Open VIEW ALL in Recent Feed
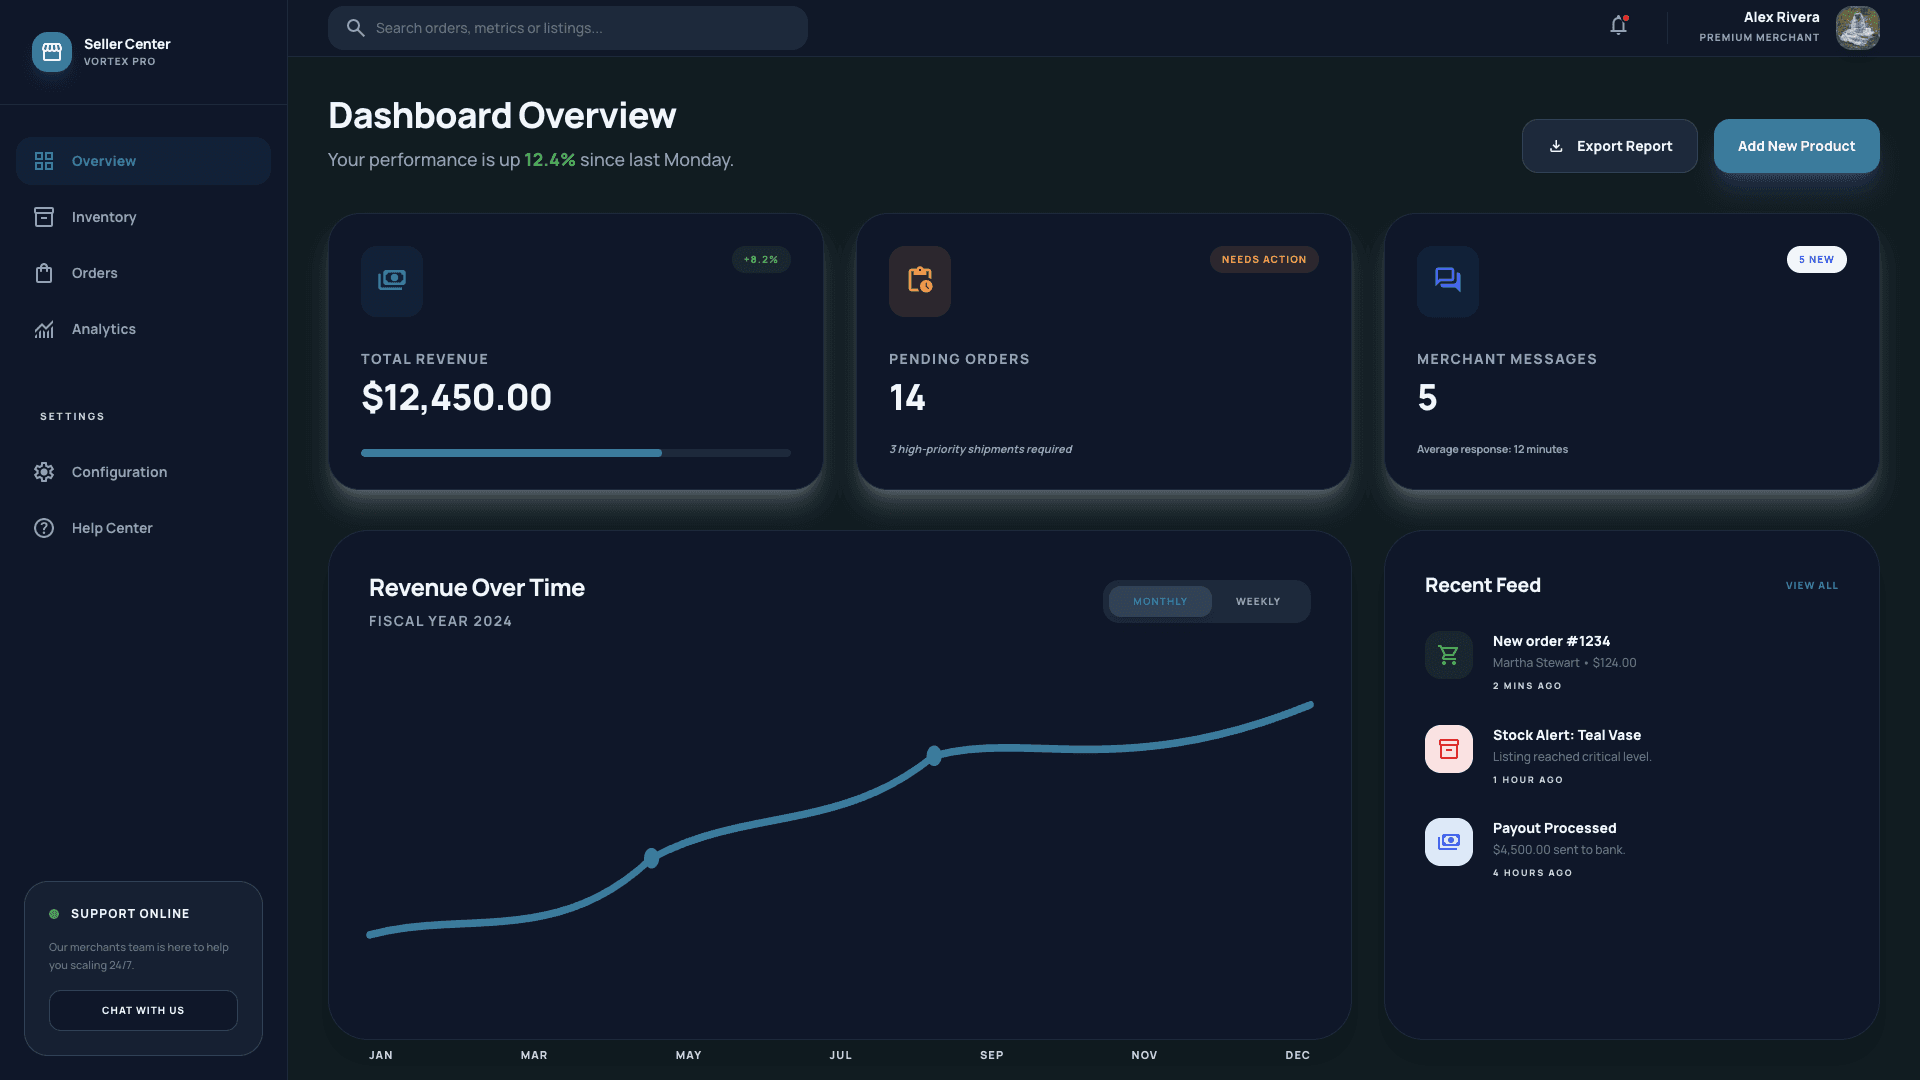Image resolution: width=1920 pixels, height=1080 pixels. tap(1811, 585)
